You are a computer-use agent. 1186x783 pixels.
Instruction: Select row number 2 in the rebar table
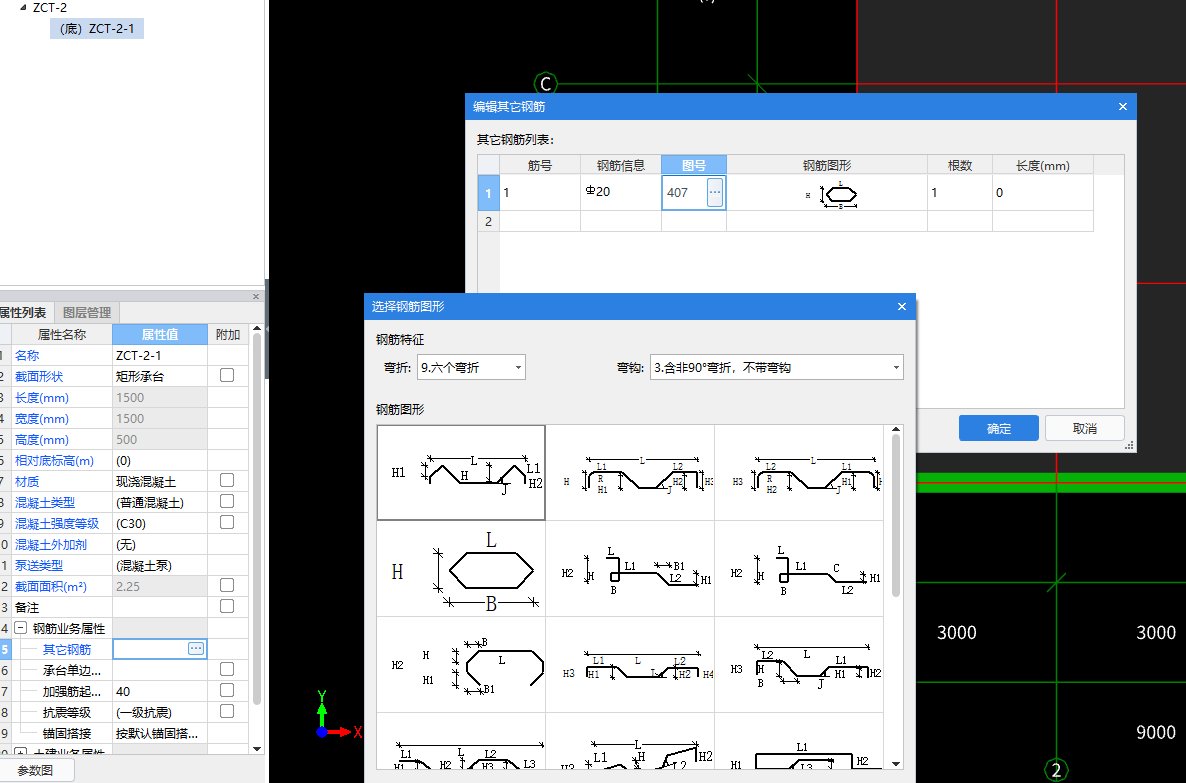pyautogui.click(x=488, y=221)
